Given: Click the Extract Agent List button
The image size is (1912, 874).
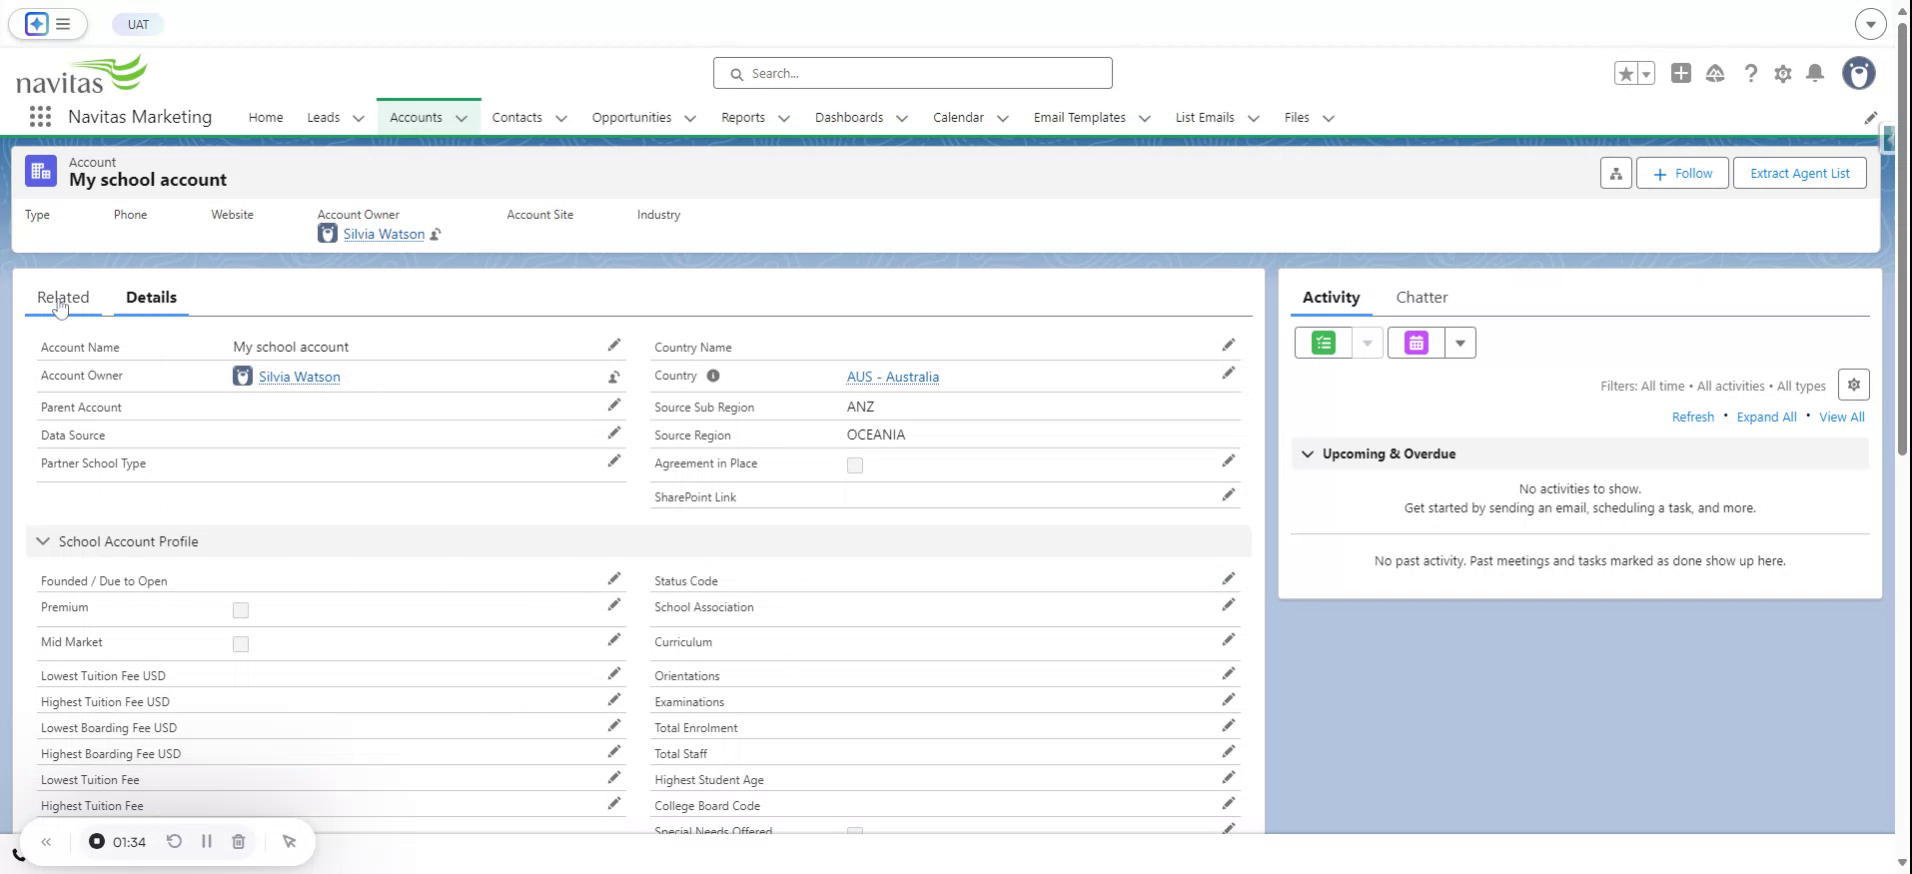Looking at the screenshot, I should pos(1800,173).
